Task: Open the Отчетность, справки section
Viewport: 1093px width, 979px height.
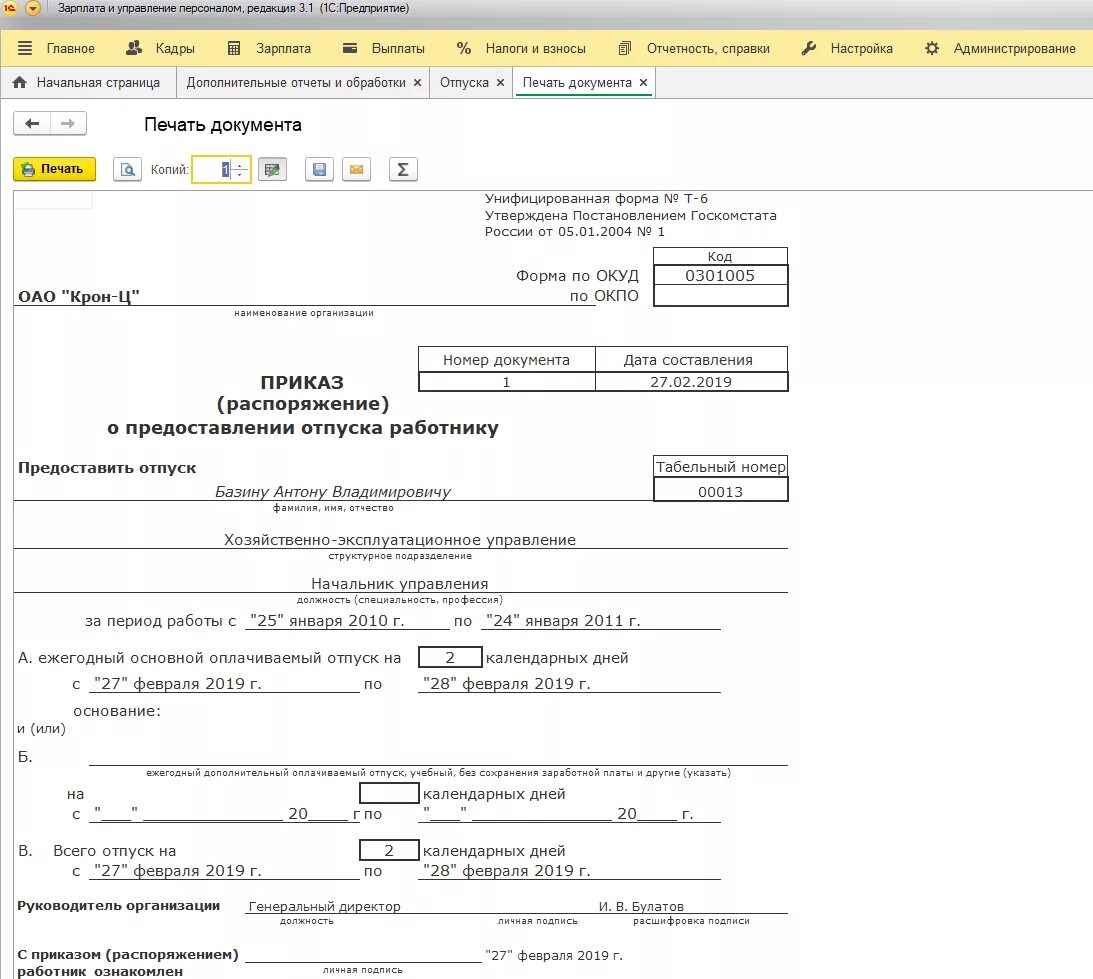Action: coord(708,48)
